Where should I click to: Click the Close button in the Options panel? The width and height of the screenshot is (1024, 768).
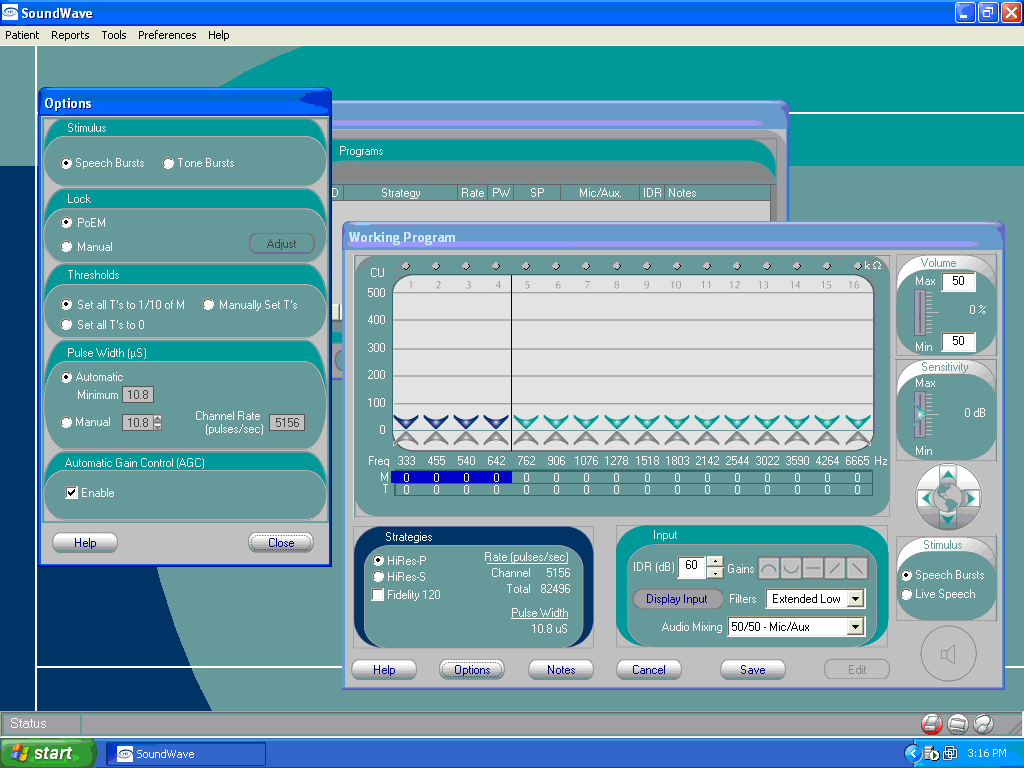(x=281, y=543)
